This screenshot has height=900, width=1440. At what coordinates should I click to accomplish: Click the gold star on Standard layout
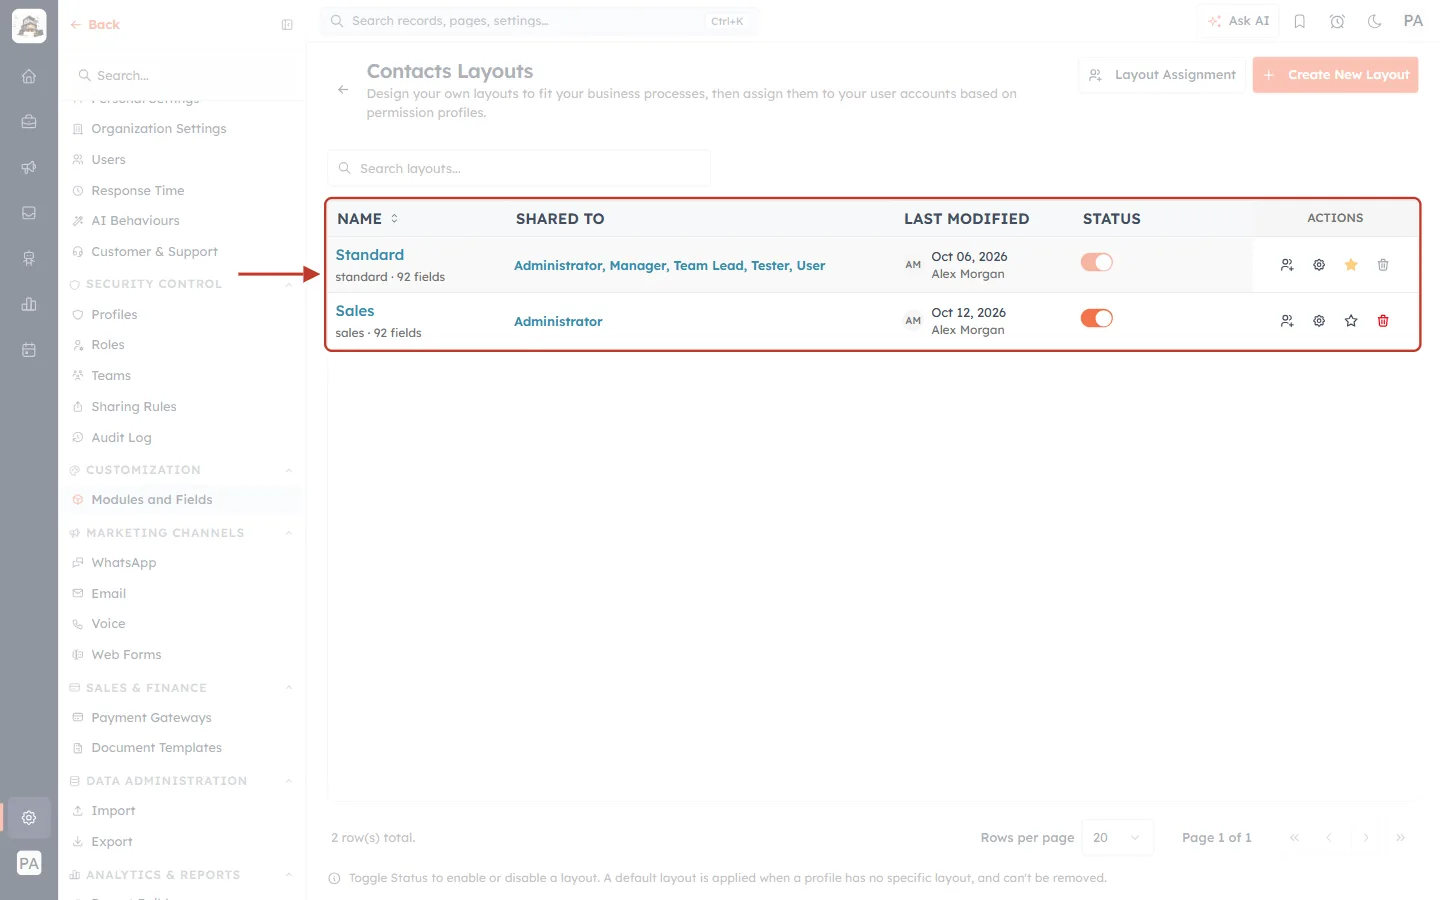[1351, 265]
